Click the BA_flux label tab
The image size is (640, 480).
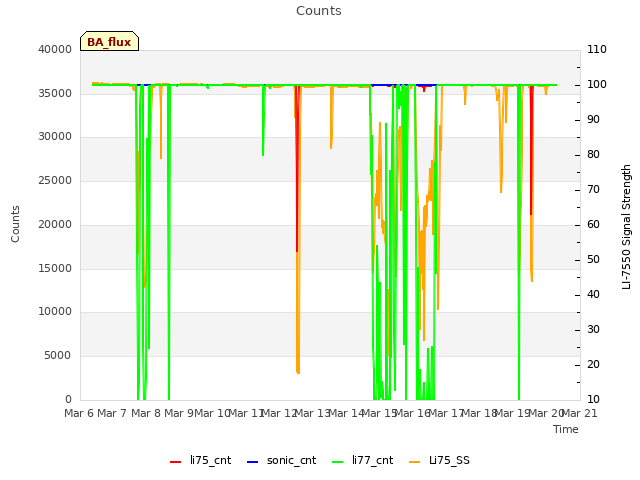coord(109,41)
